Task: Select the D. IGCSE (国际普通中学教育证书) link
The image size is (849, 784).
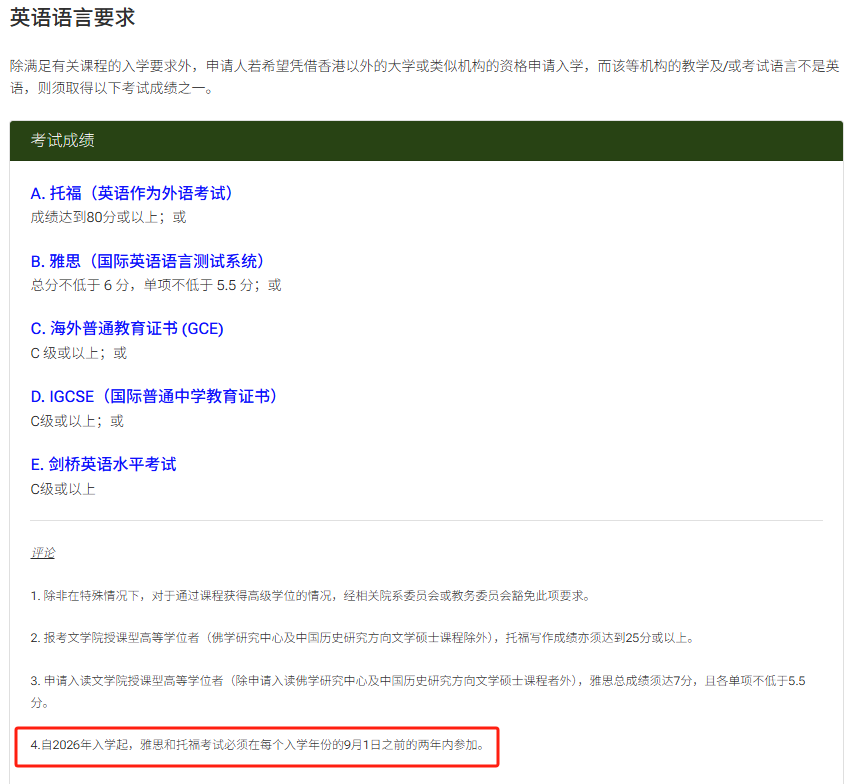Action: point(154,397)
